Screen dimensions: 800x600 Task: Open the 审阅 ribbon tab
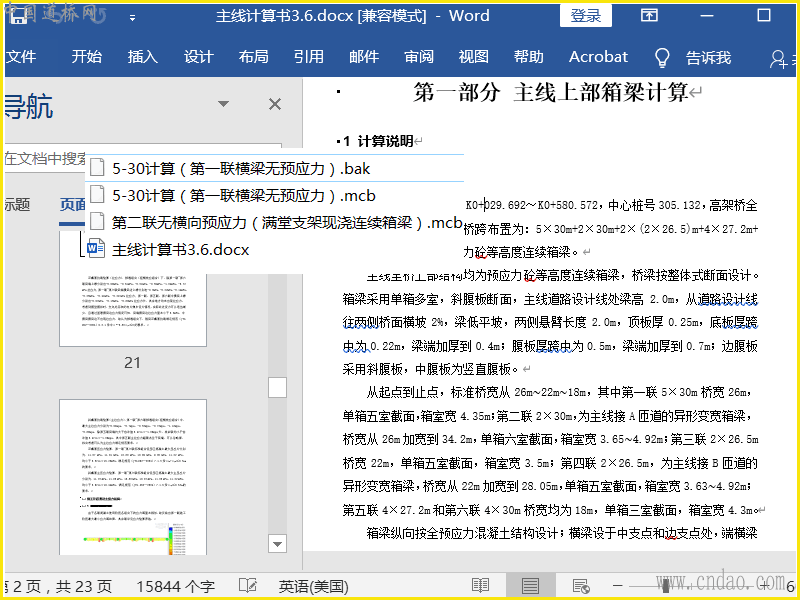pos(419,57)
